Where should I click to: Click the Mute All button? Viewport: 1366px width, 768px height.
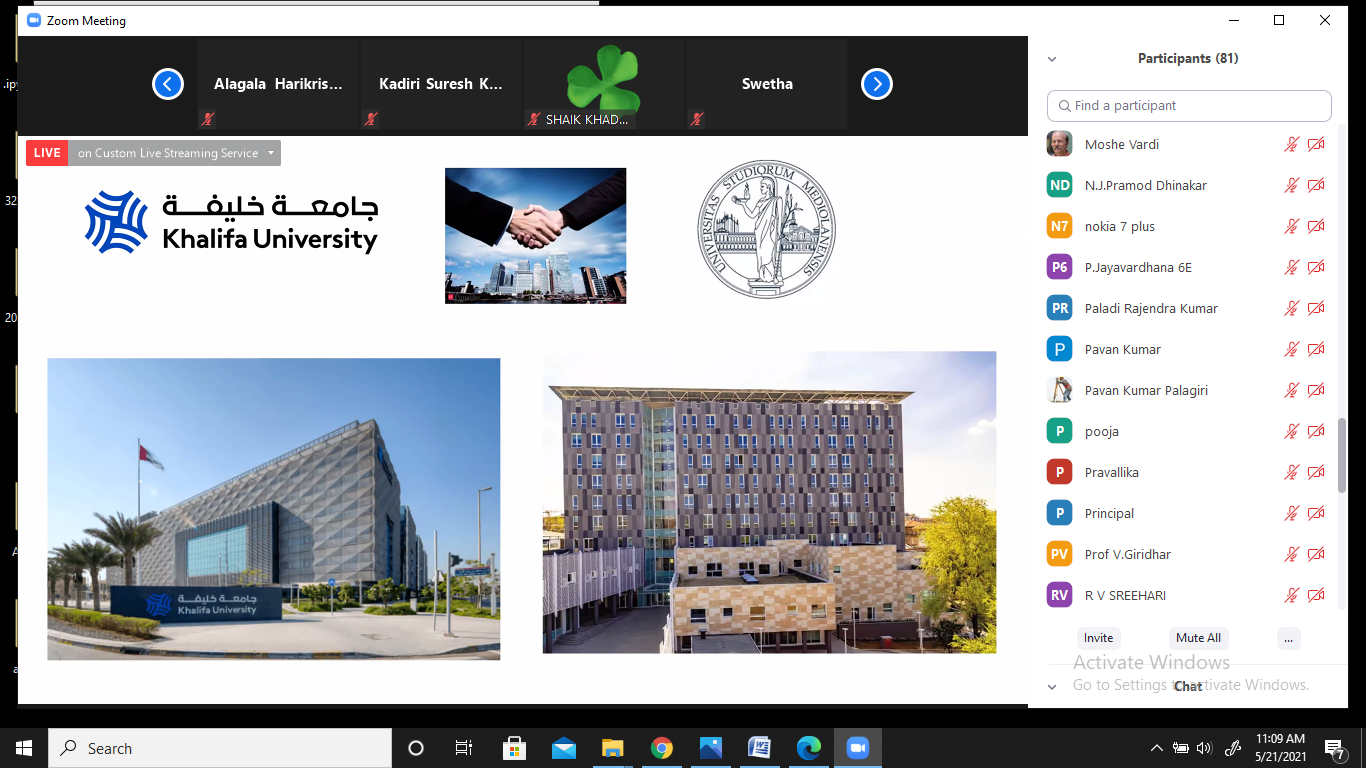pyautogui.click(x=1198, y=638)
